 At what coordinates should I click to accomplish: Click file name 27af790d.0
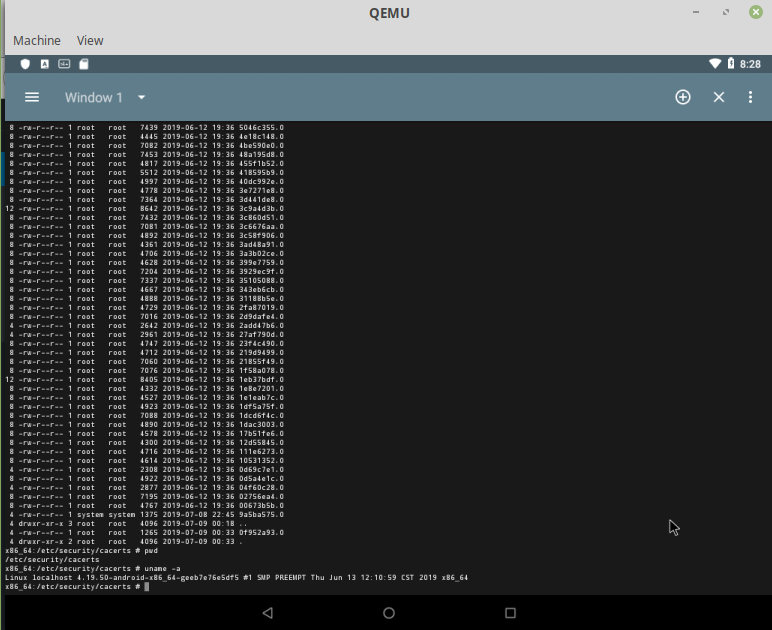tap(261, 335)
